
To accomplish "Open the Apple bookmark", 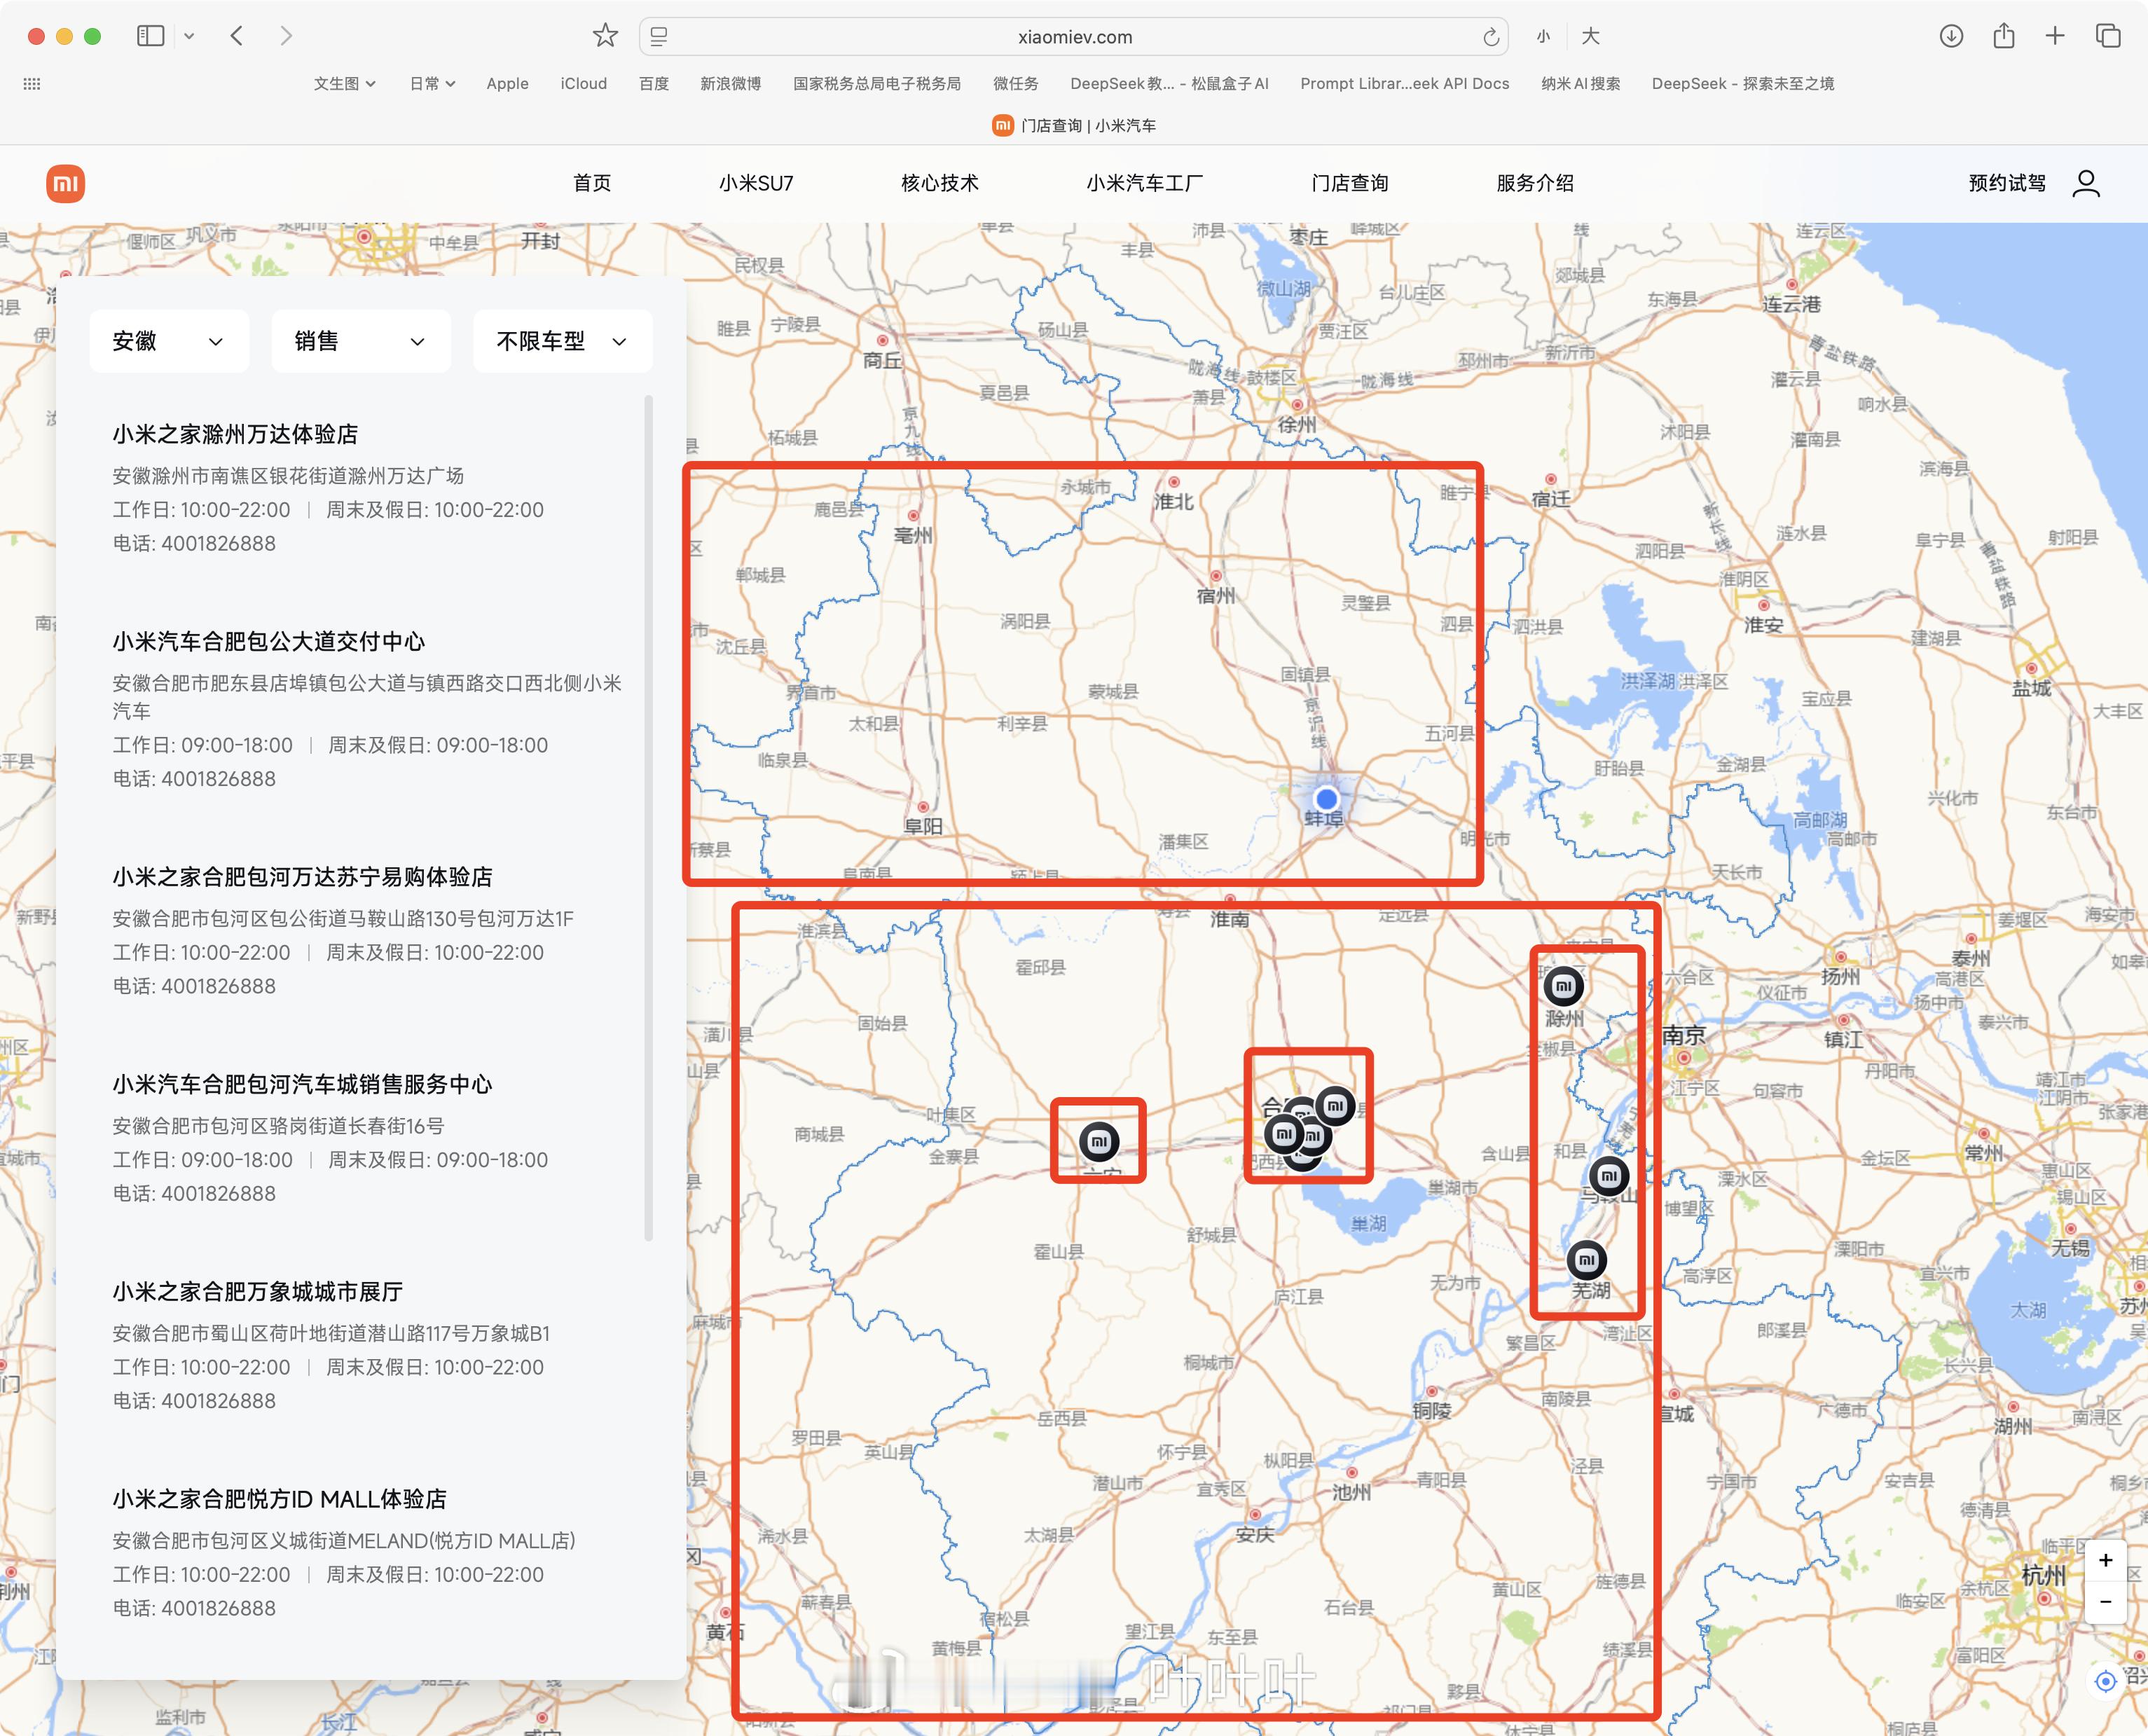I will (507, 84).
